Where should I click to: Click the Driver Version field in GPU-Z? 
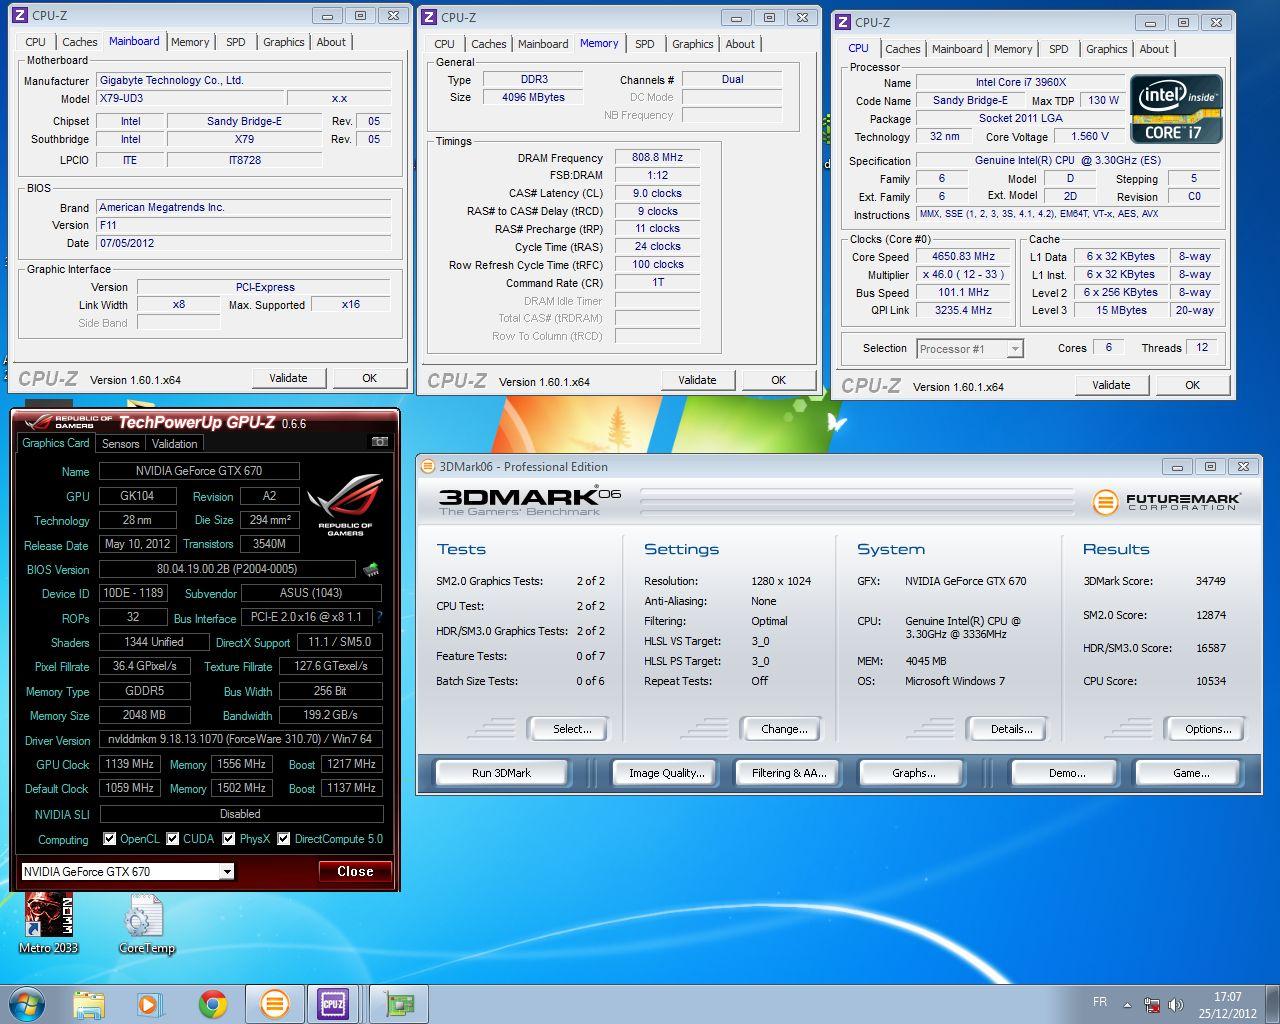coord(240,739)
